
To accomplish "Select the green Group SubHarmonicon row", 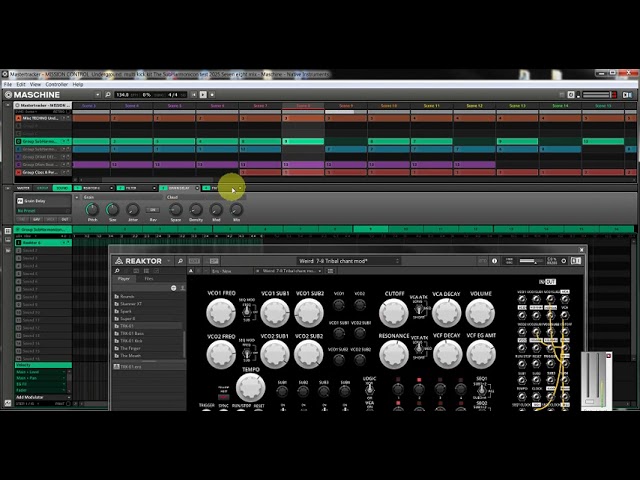I will pyautogui.click(x=43, y=141).
